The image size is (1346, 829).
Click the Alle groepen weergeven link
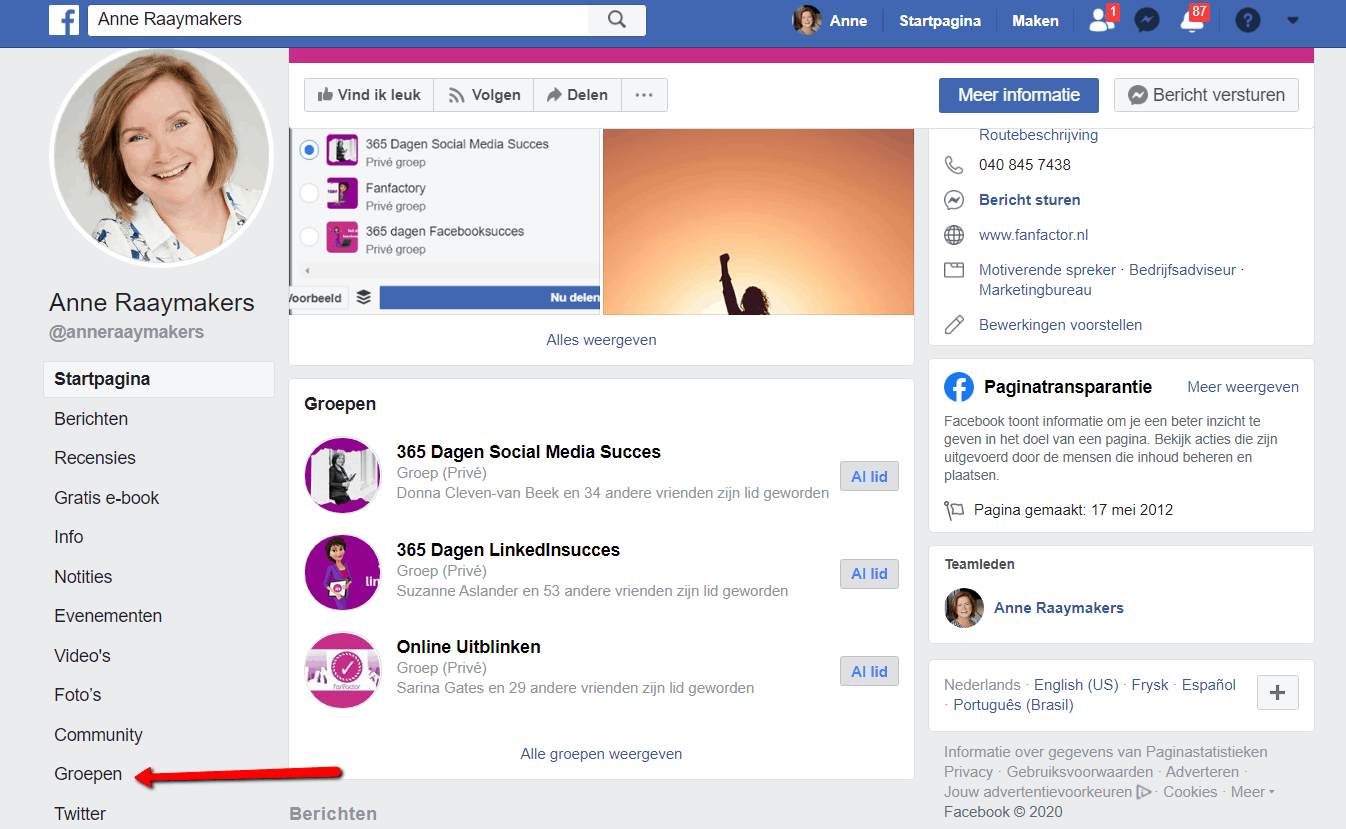601,754
